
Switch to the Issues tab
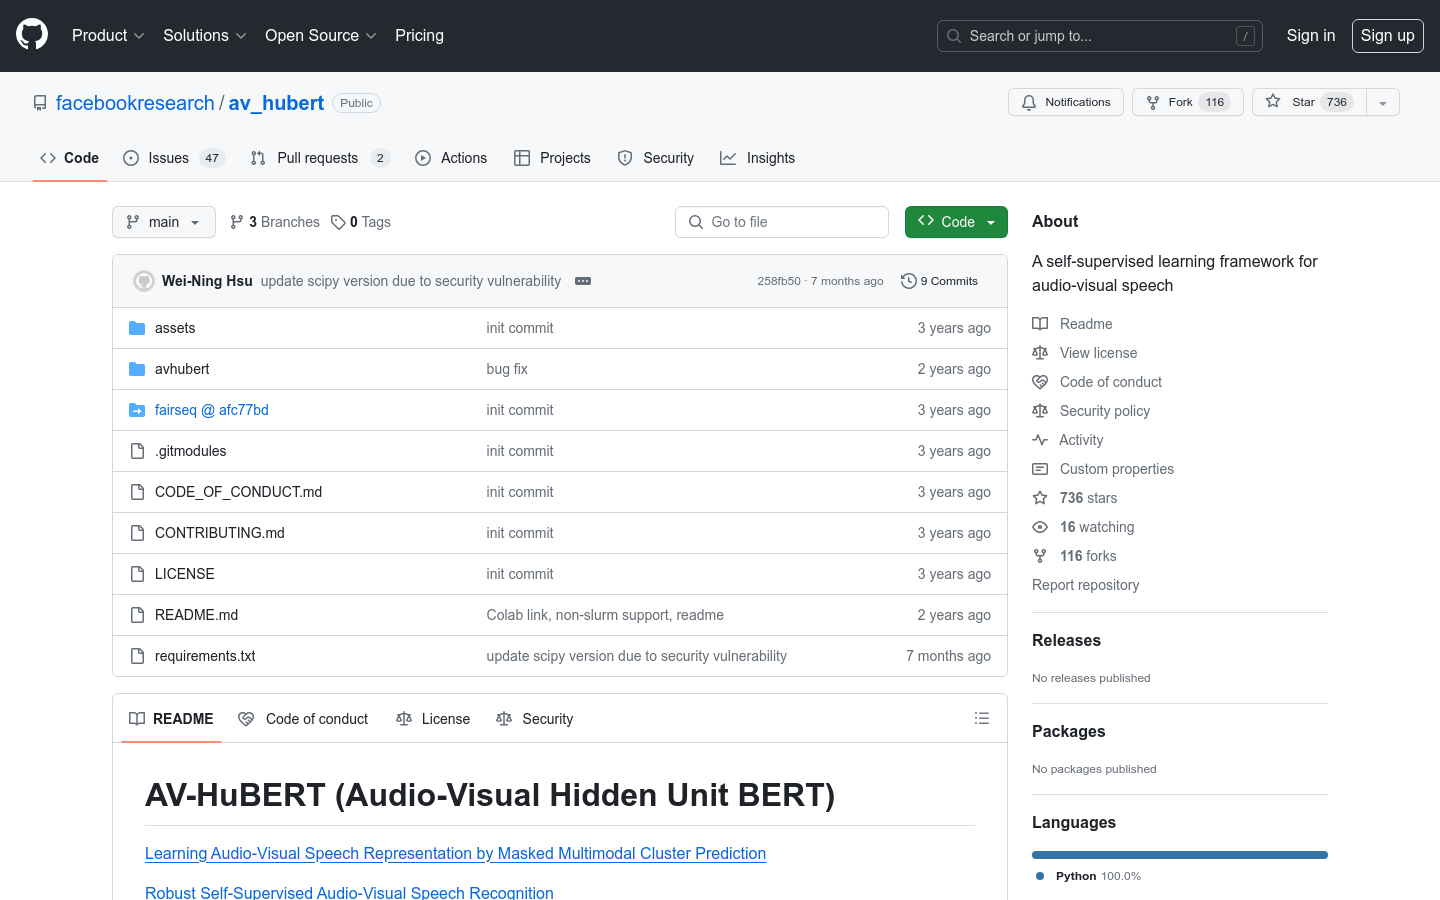point(174,158)
